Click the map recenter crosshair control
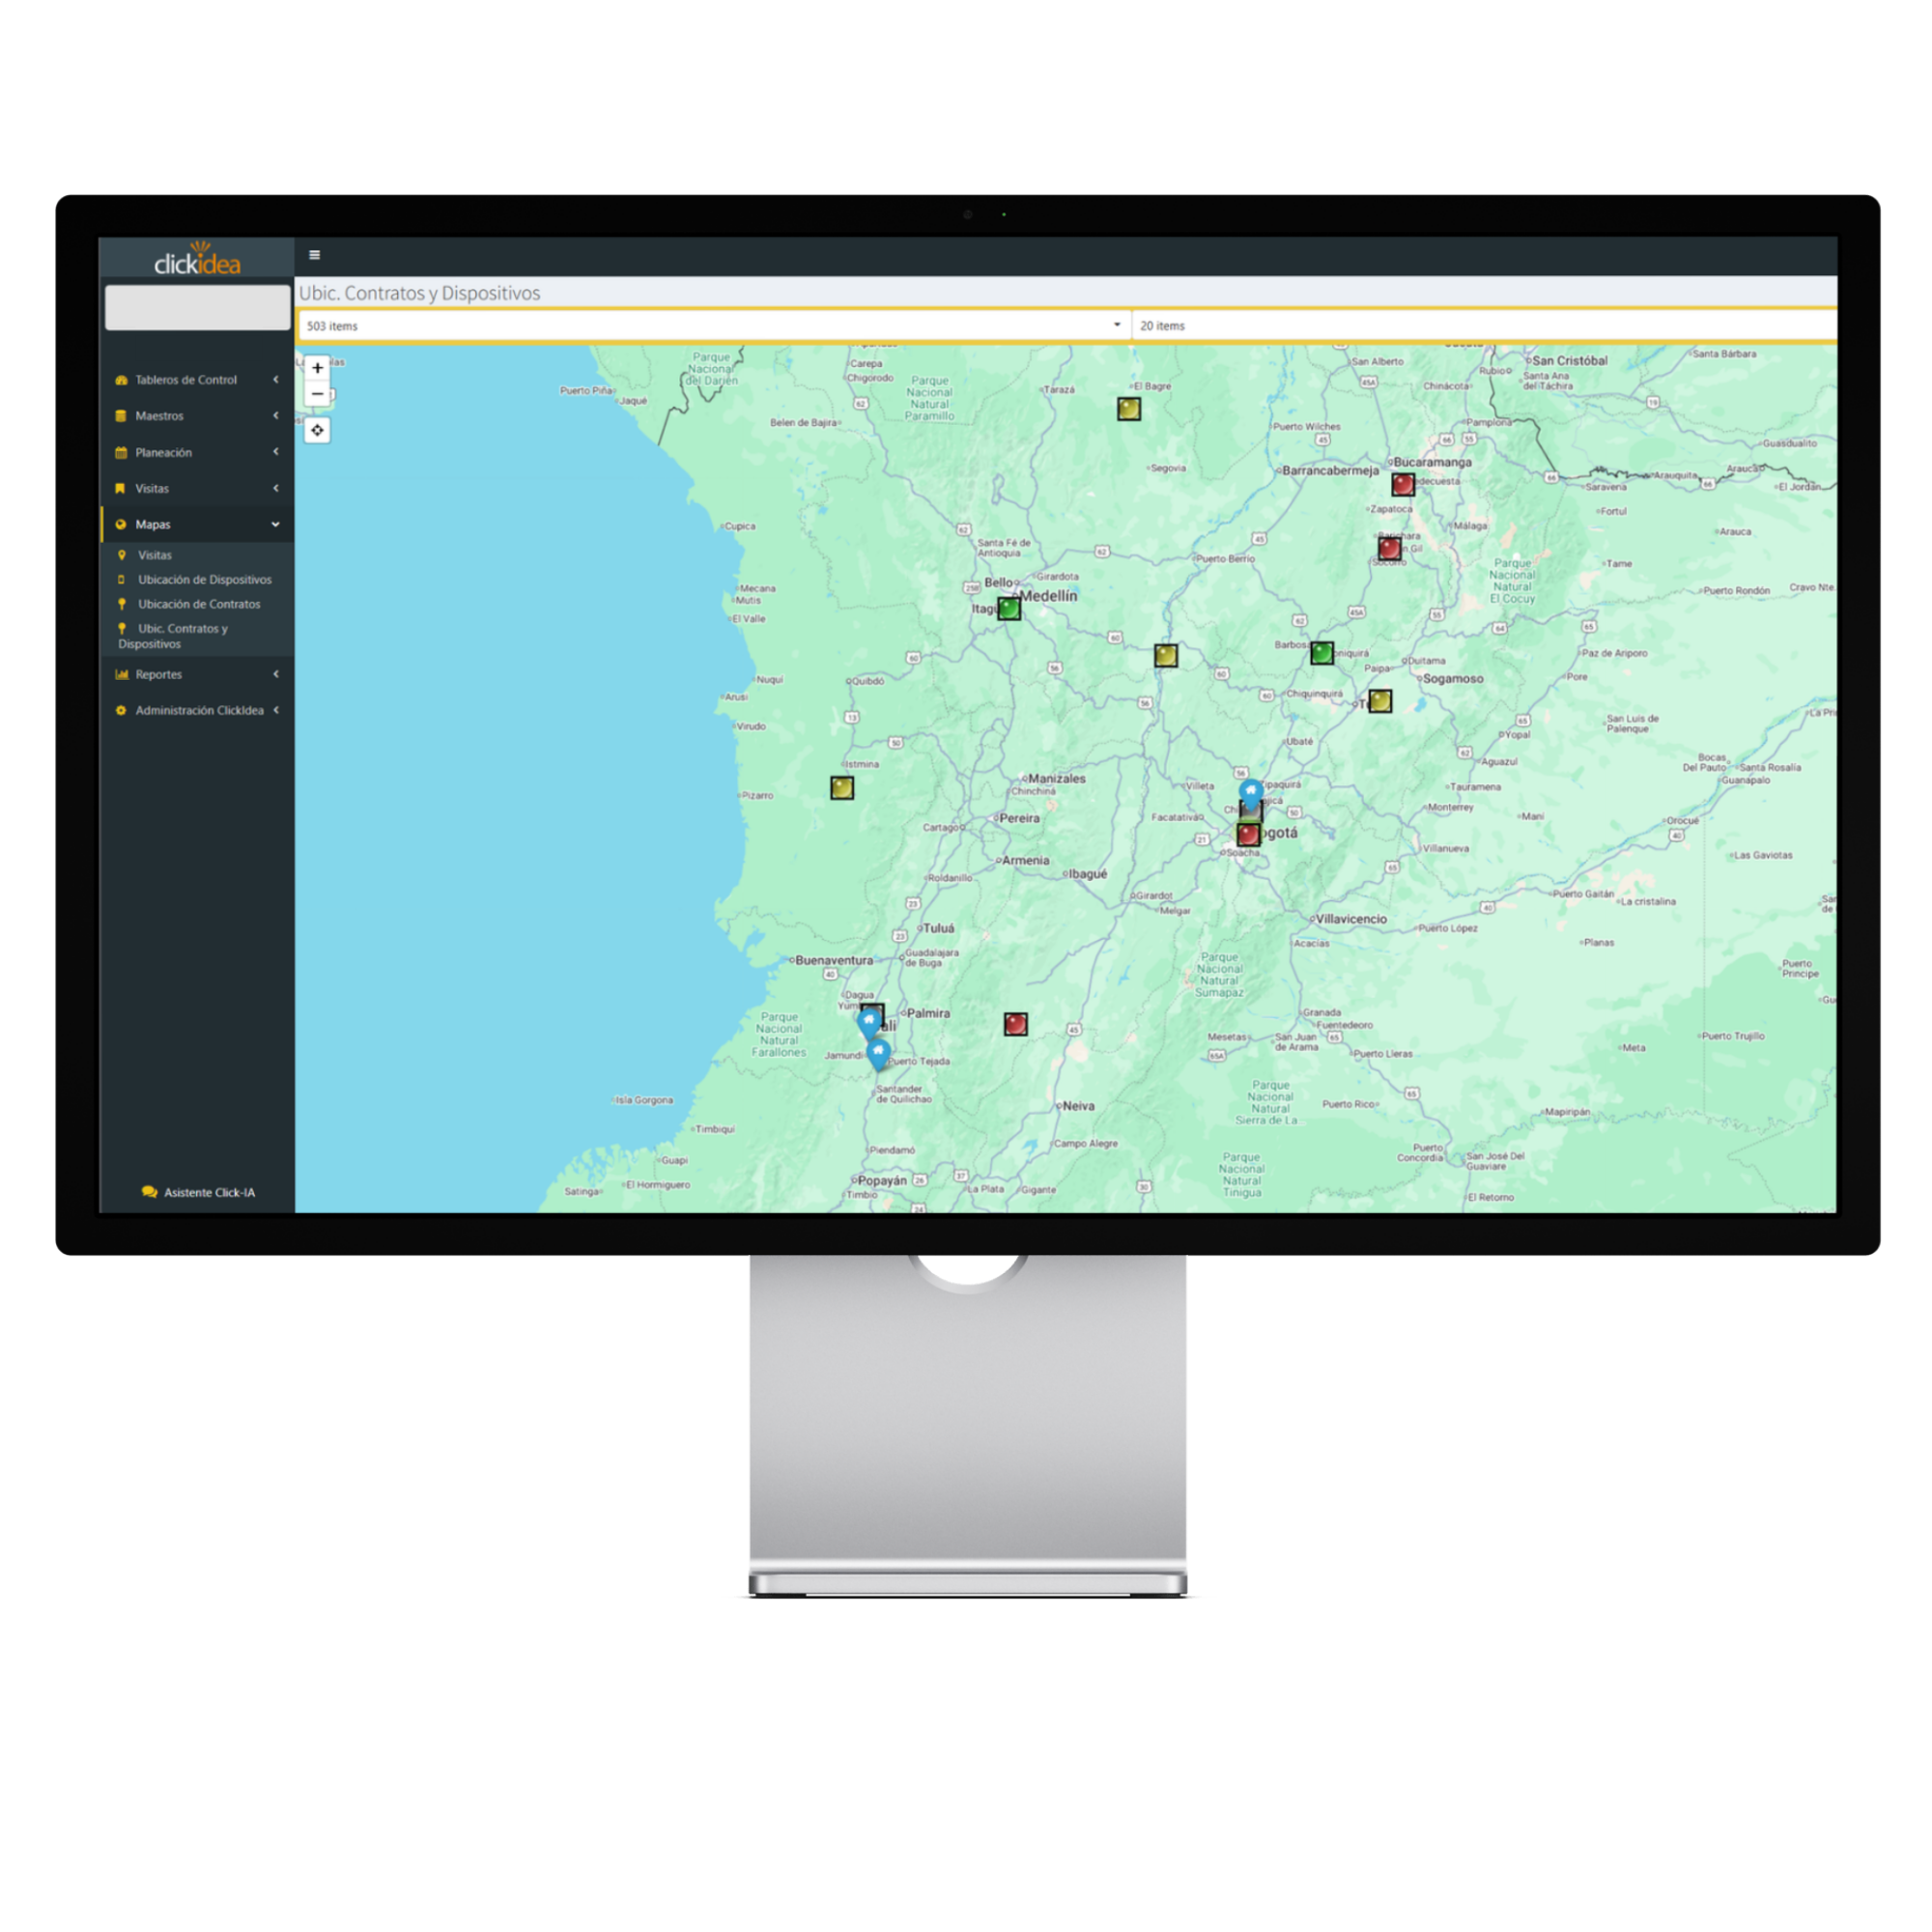This screenshot has height=1932, width=1932. tap(317, 430)
